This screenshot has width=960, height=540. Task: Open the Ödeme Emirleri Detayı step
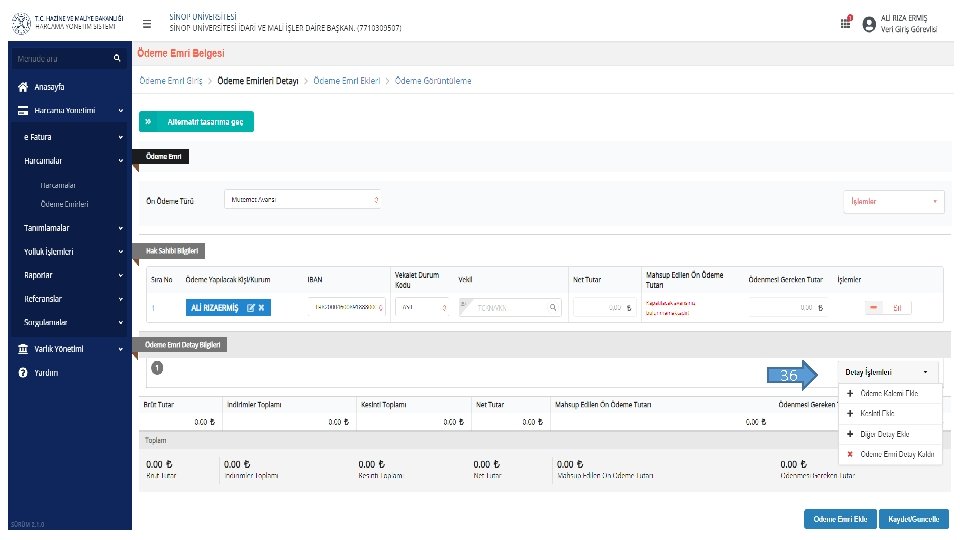coord(258,81)
